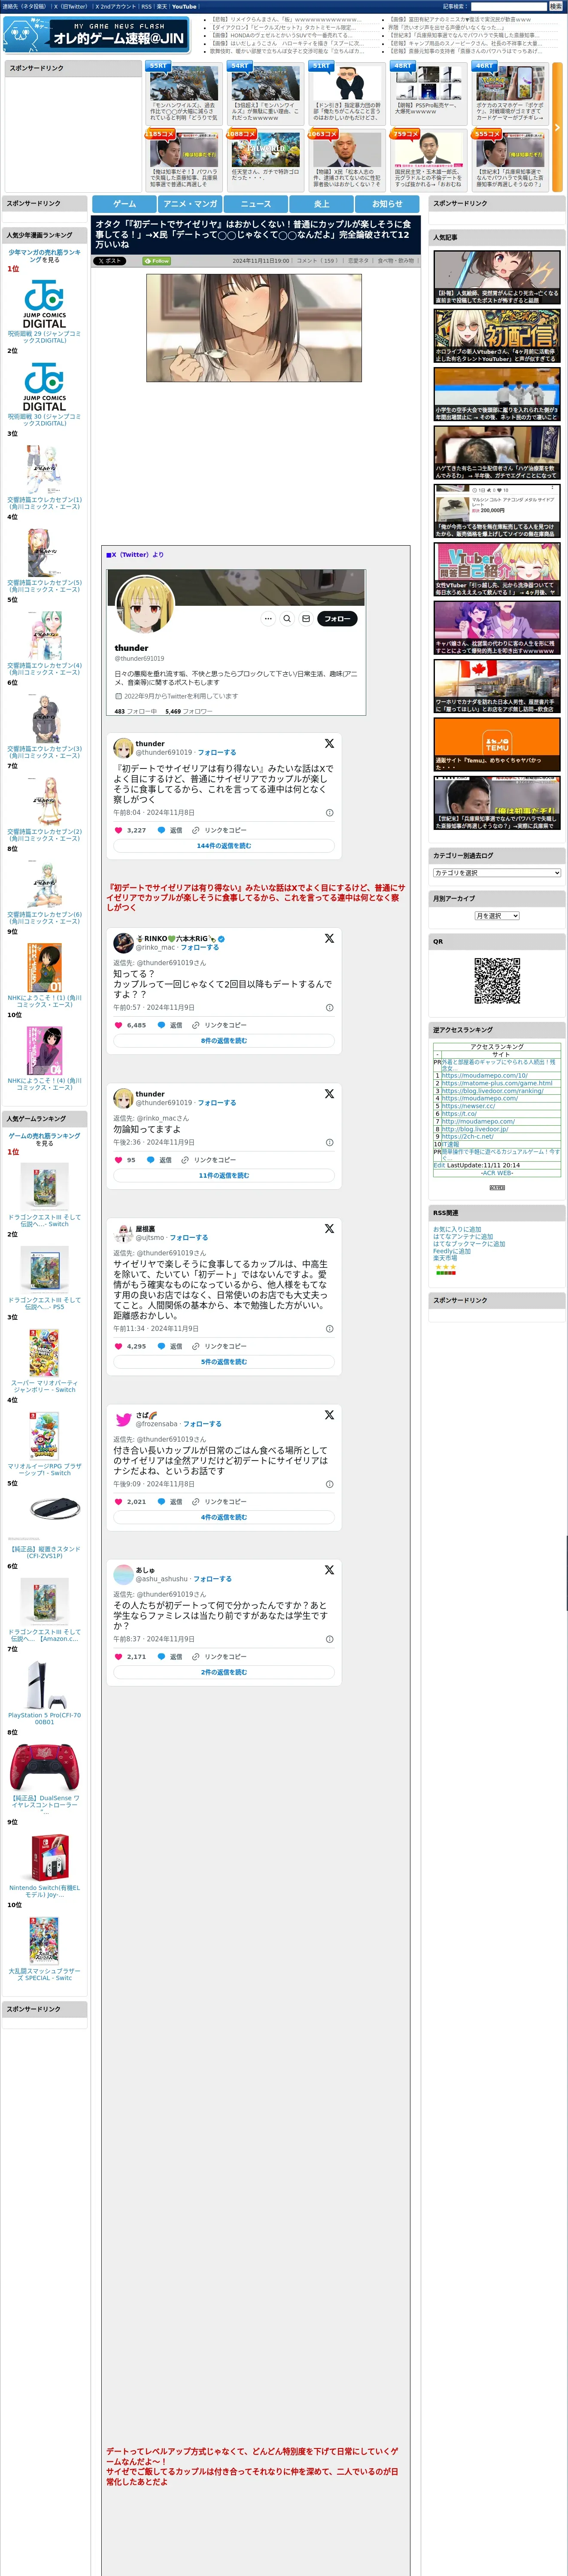Click the article's main illustration image
The height and width of the screenshot is (2576, 568).
pyautogui.click(x=254, y=327)
